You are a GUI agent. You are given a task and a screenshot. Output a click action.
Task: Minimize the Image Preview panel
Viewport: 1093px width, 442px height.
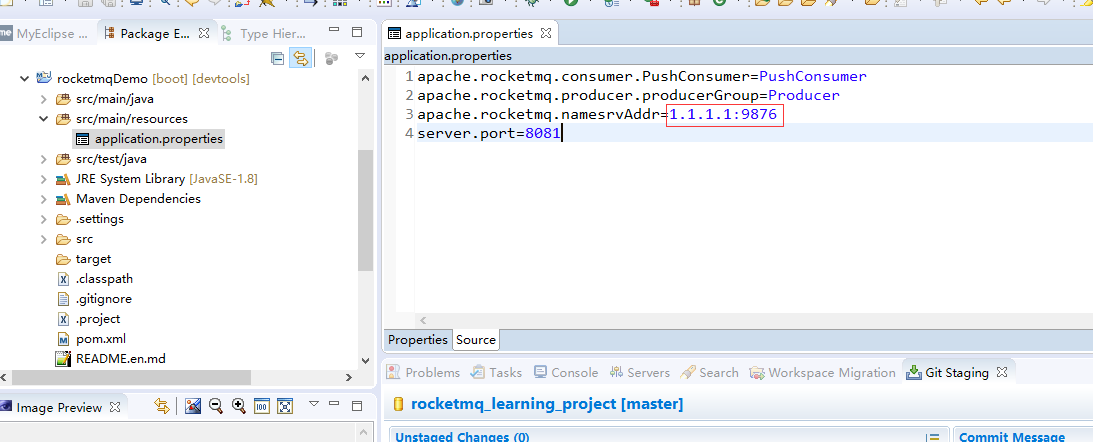335,404
